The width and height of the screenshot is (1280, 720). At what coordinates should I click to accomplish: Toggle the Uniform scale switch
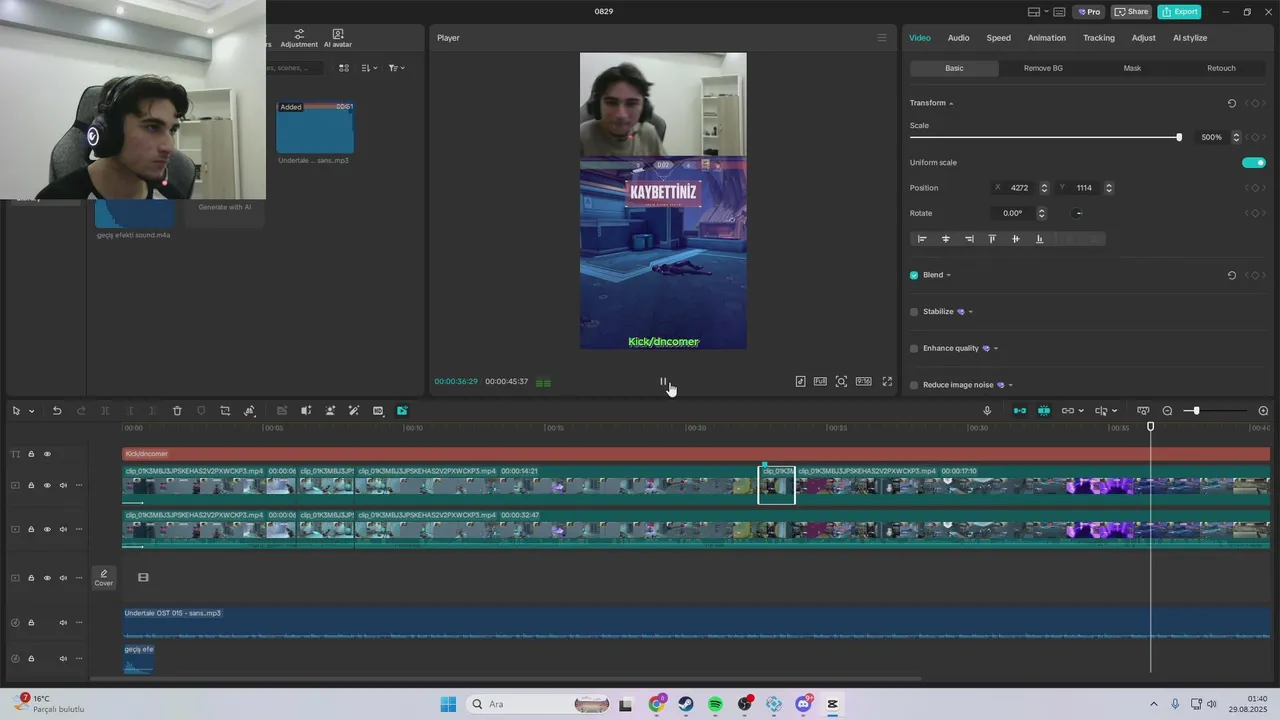pos(1254,163)
